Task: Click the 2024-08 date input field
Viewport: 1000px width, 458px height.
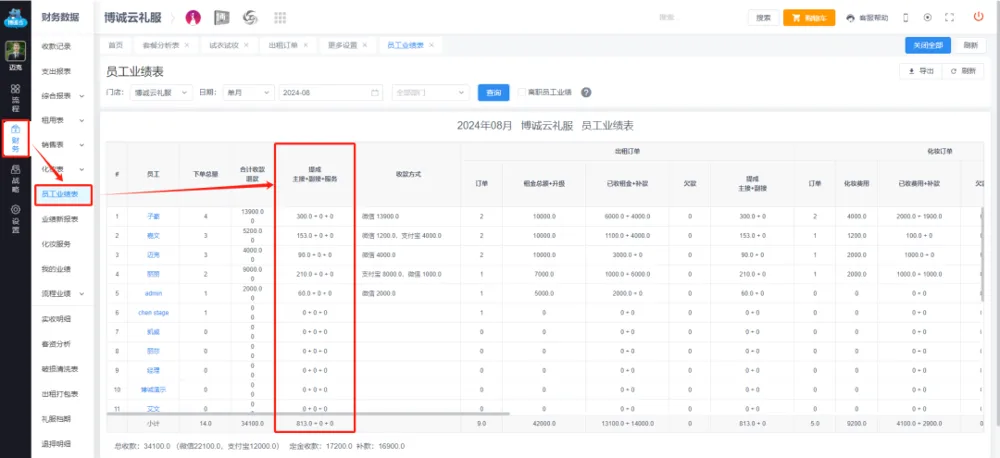Action: click(x=330, y=92)
